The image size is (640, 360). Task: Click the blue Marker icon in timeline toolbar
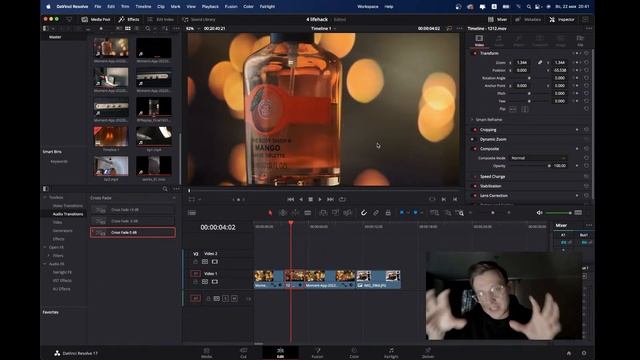pos(416,213)
